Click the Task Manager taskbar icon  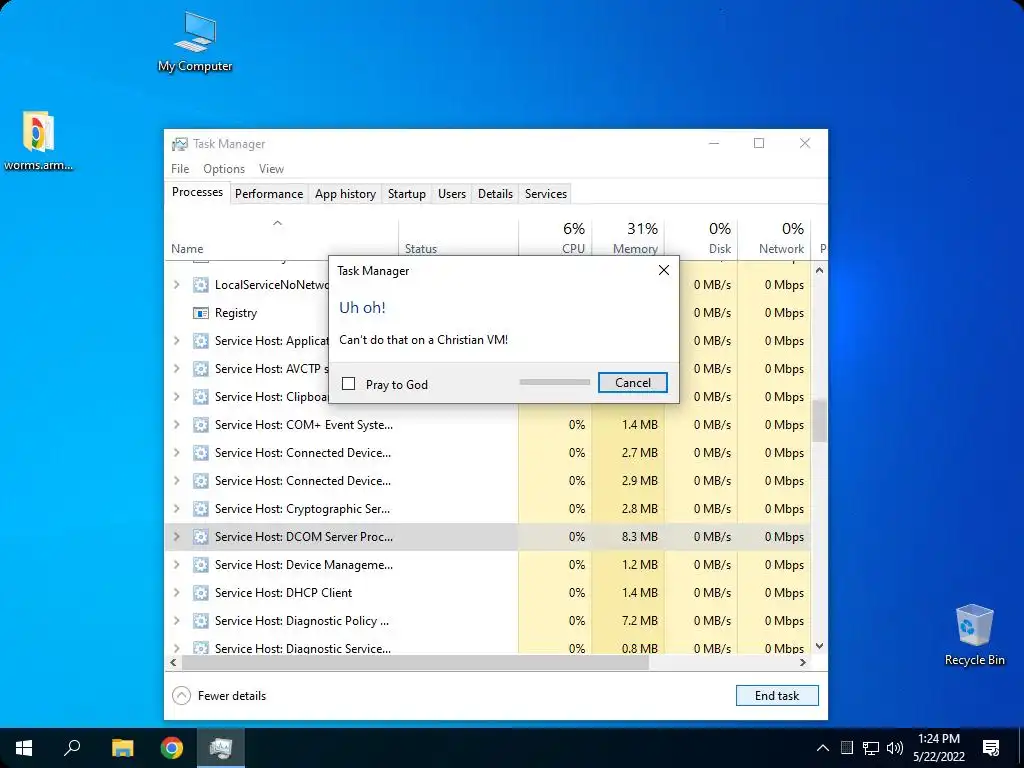click(x=221, y=748)
